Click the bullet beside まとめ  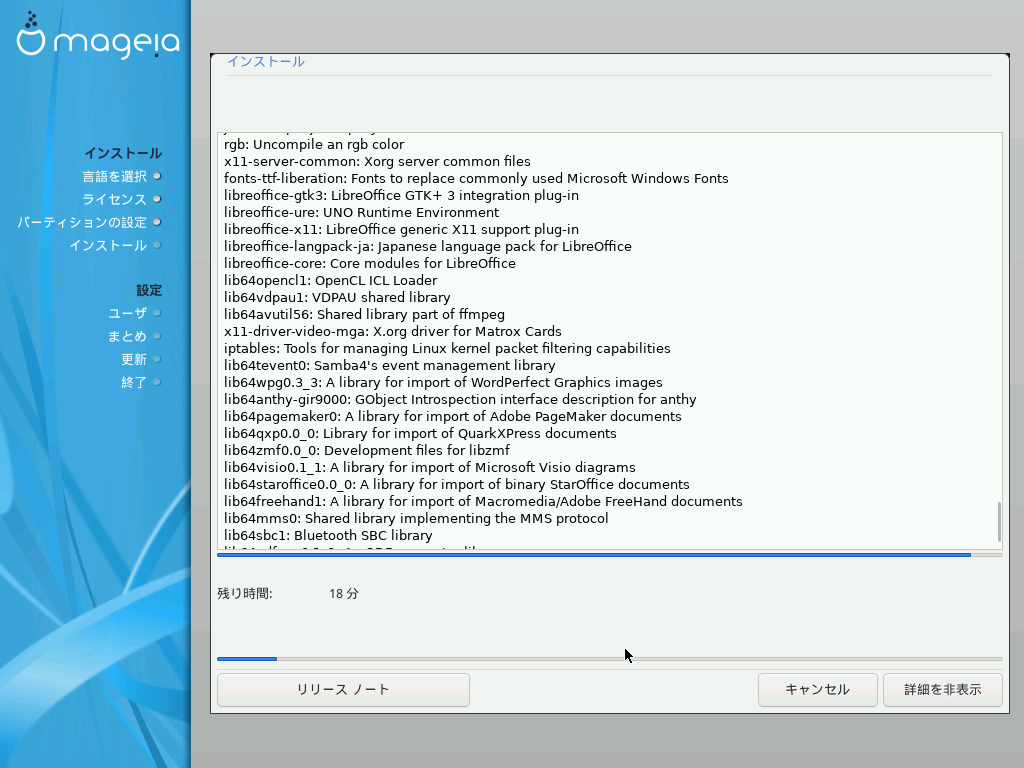[157, 336]
